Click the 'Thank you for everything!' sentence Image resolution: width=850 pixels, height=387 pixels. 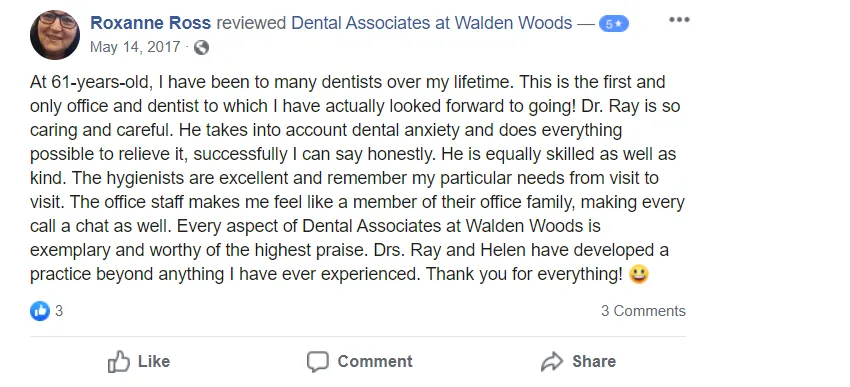[x=525, y=274]
